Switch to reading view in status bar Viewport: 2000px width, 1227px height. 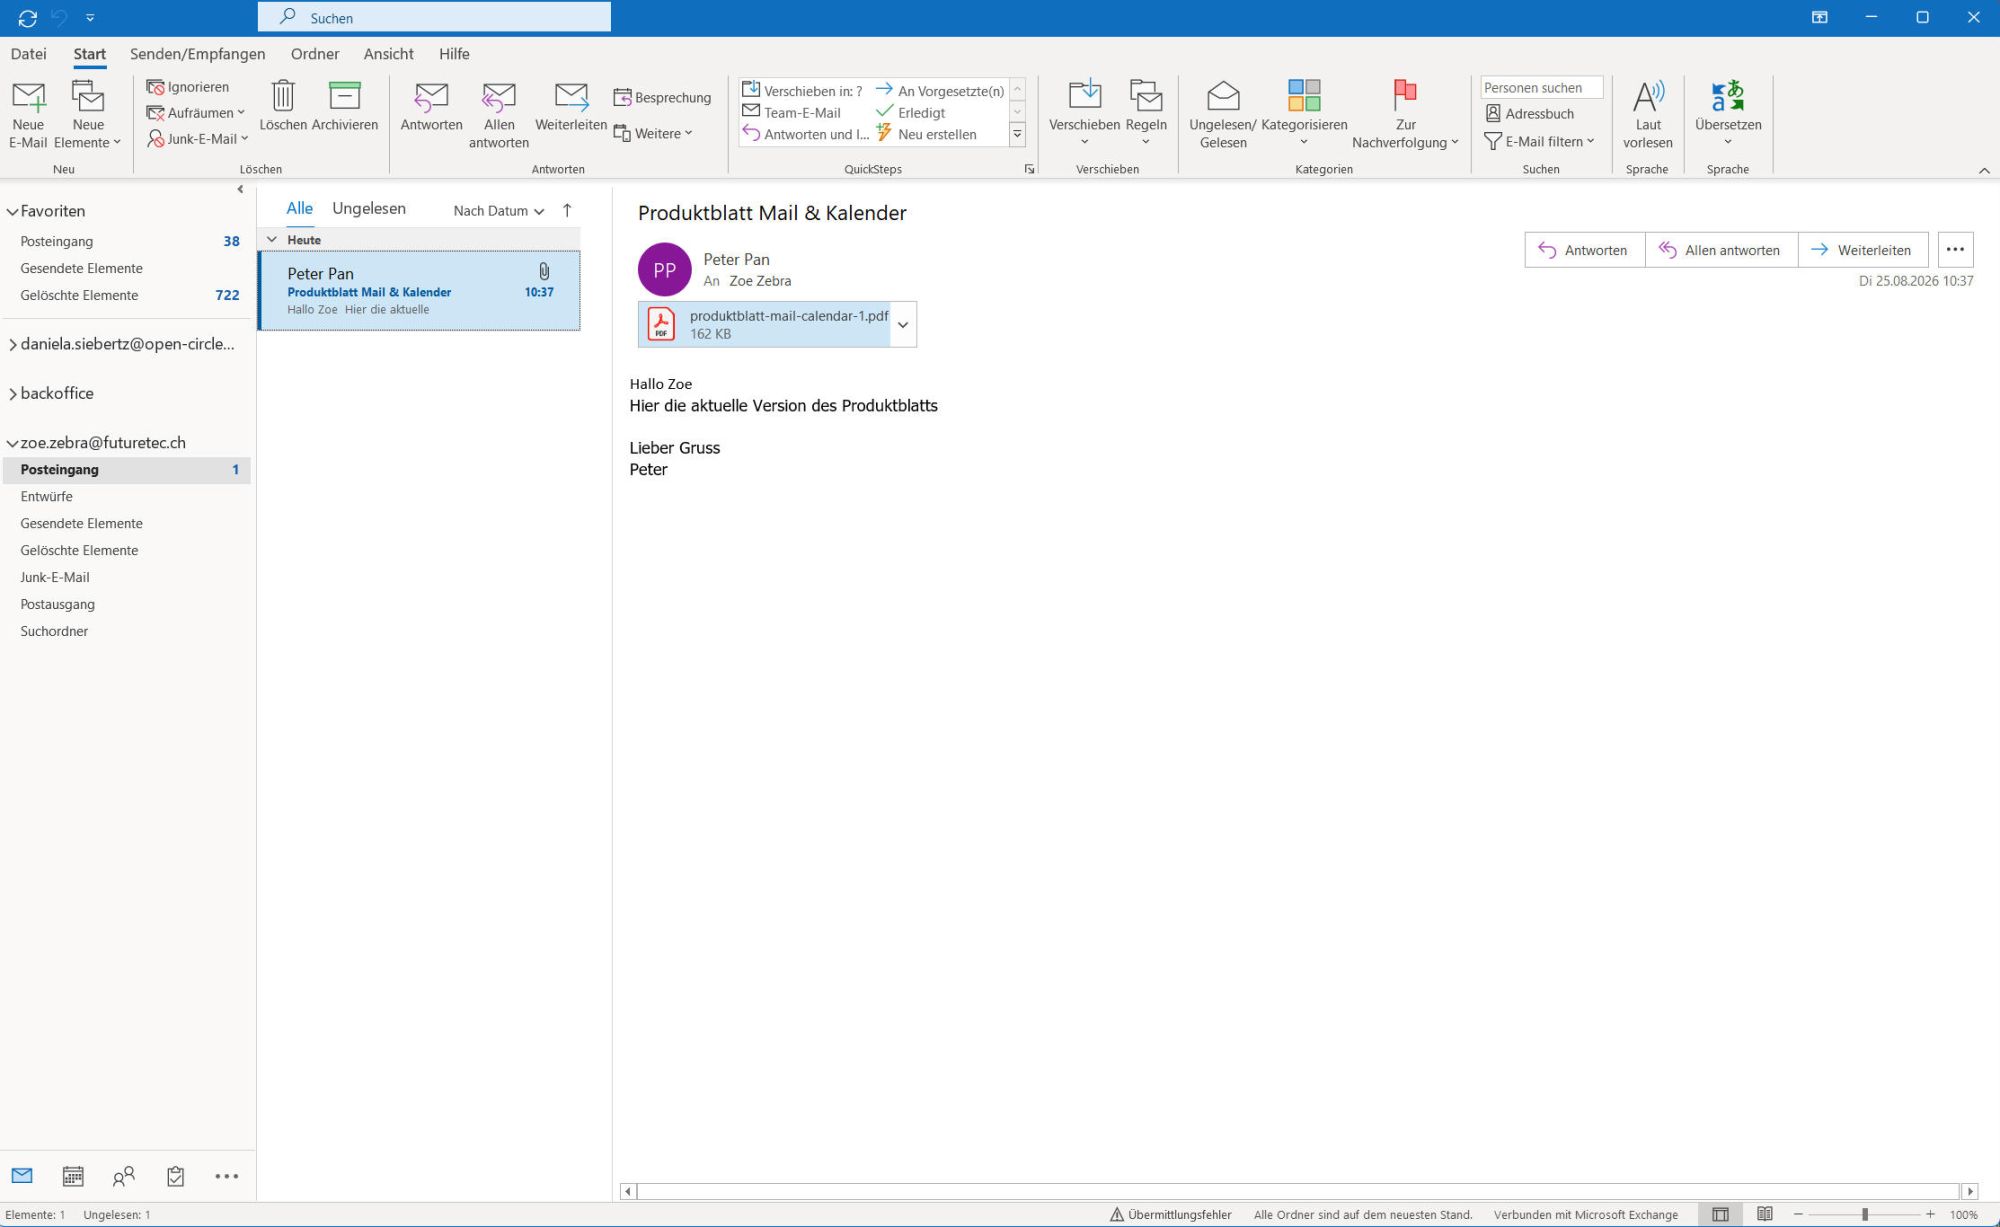[1765, 1214]
